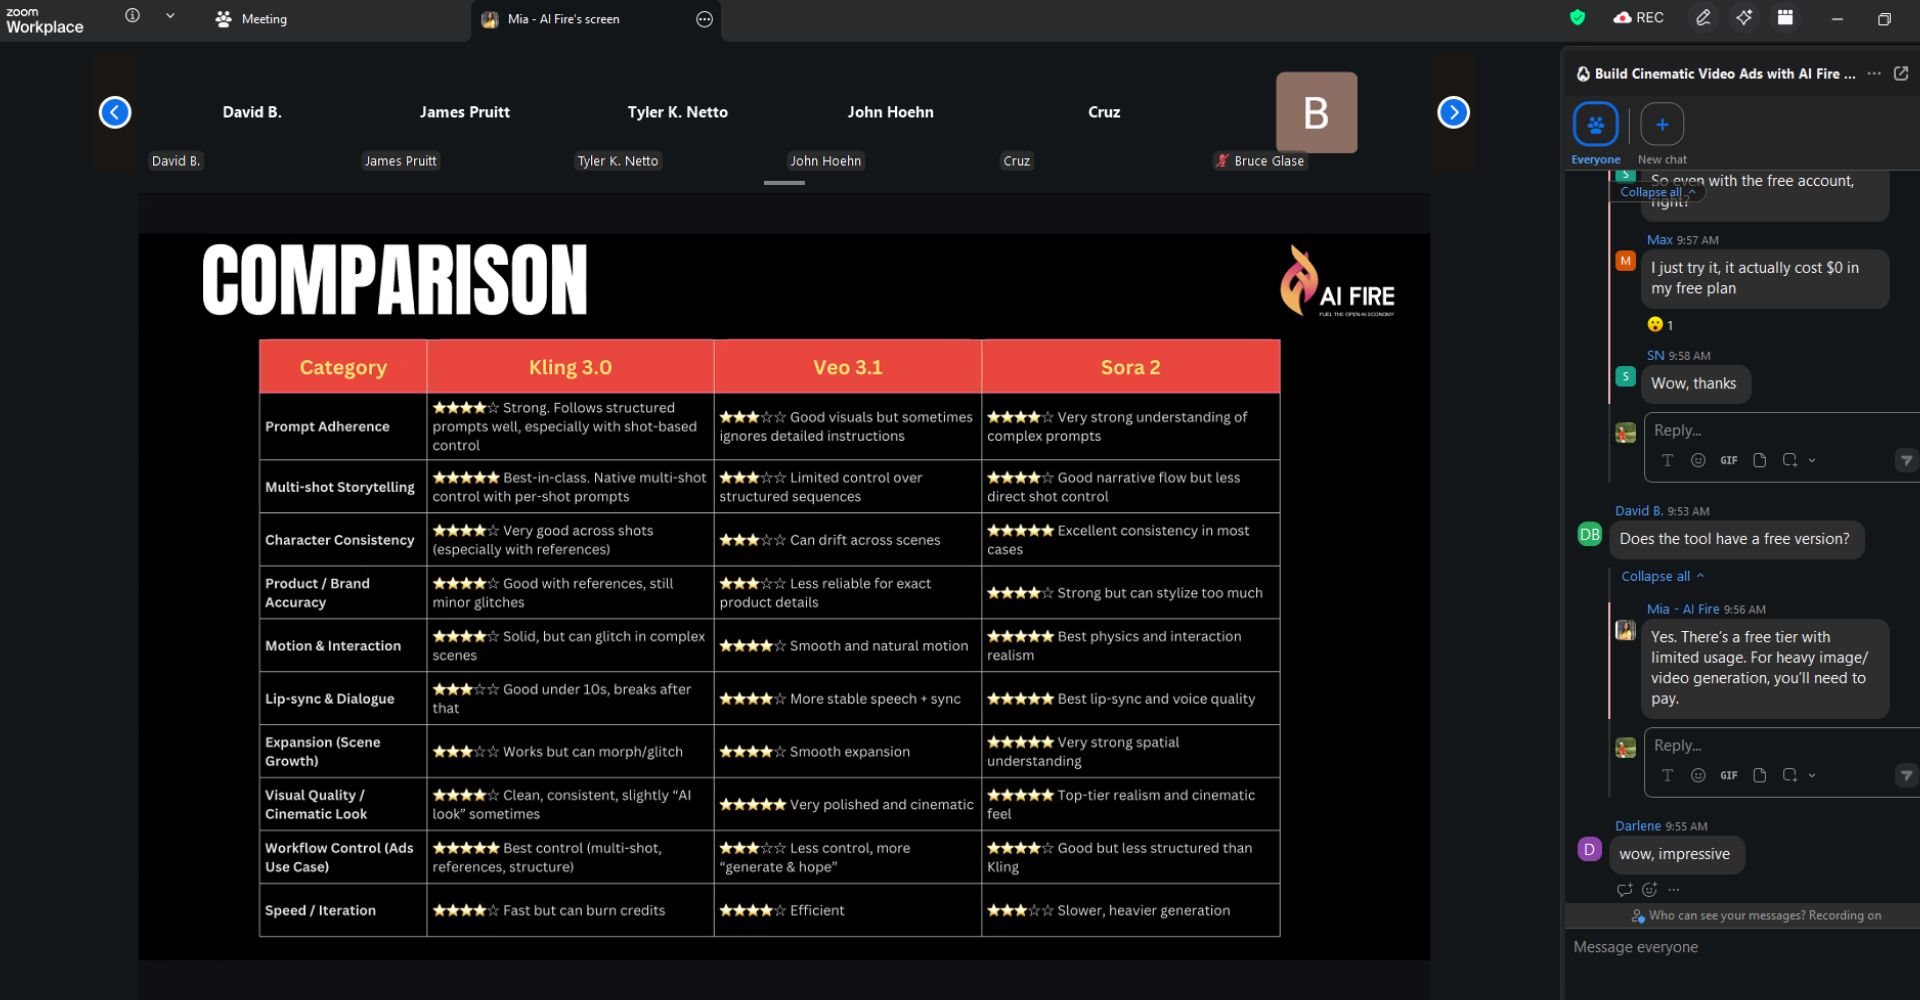1920x1000 pixels.
Task: Switch to the Meeting tab
Action: tap(251, 19)
